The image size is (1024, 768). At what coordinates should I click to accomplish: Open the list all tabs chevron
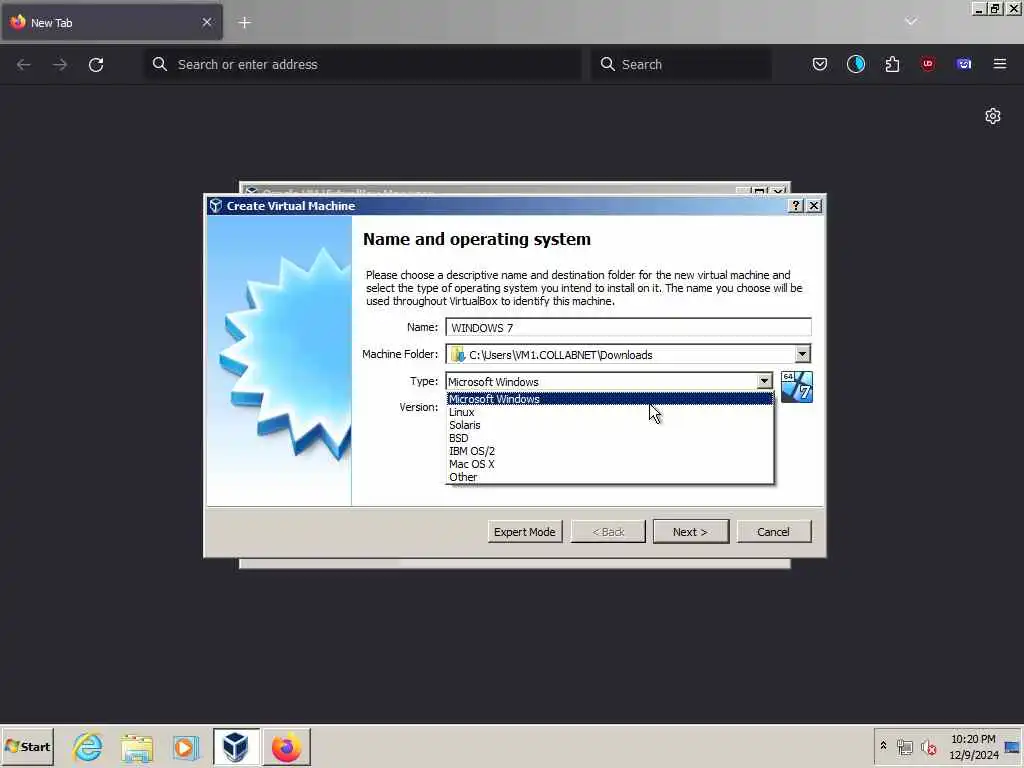tap(911, 22)
